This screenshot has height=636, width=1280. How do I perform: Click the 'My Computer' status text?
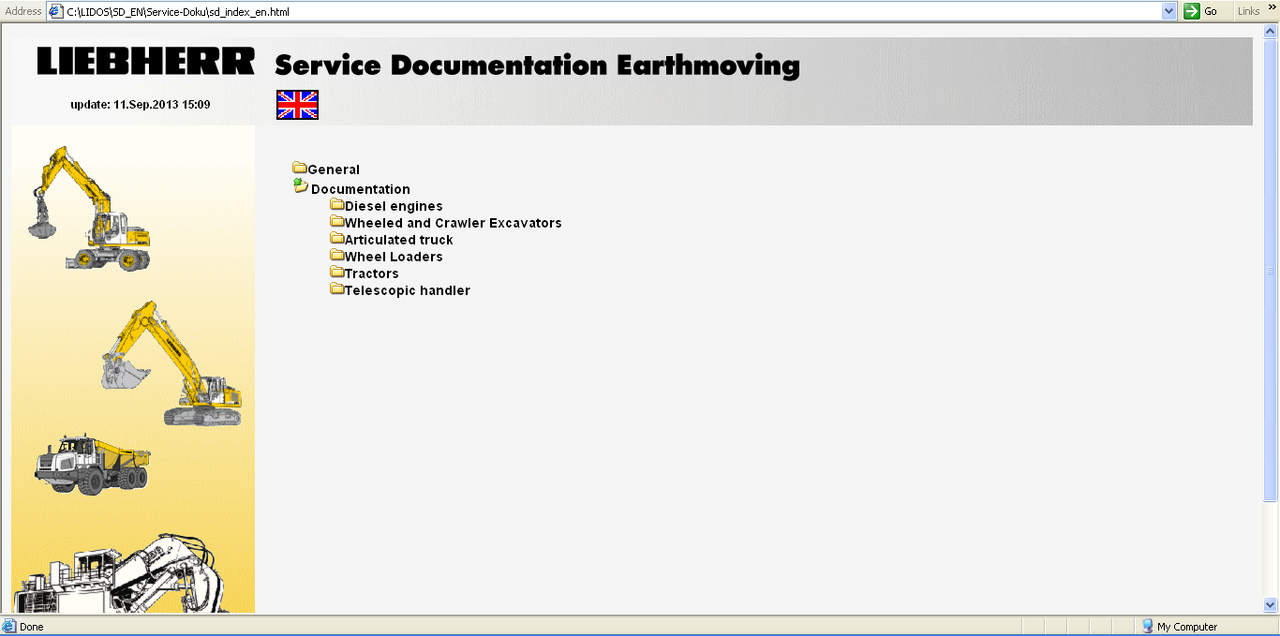[x=1187, y=627]
